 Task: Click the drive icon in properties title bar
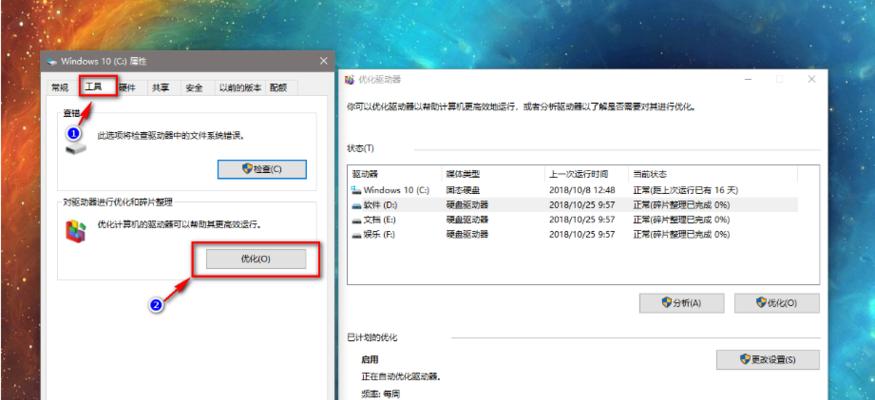tap(52, 61)
